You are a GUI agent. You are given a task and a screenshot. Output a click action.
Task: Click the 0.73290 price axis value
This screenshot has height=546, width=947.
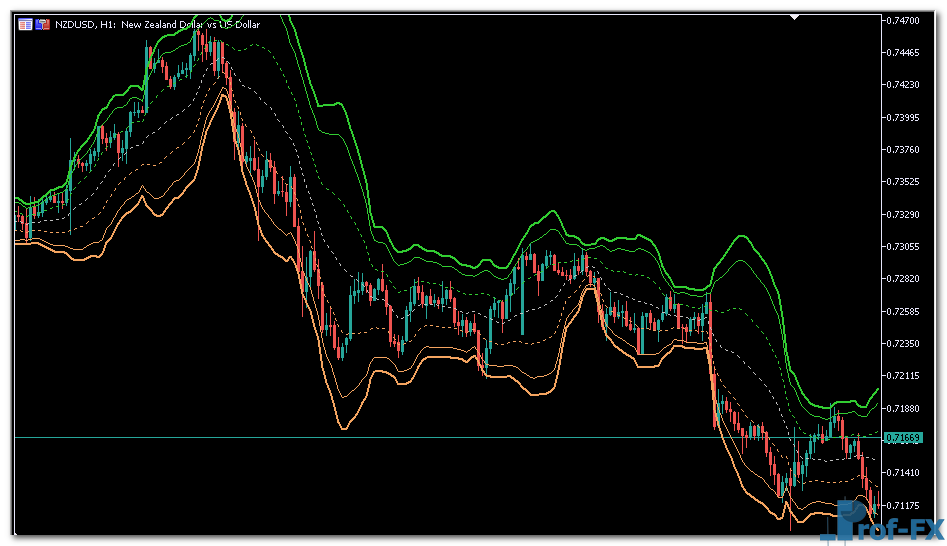click(904, 214)
